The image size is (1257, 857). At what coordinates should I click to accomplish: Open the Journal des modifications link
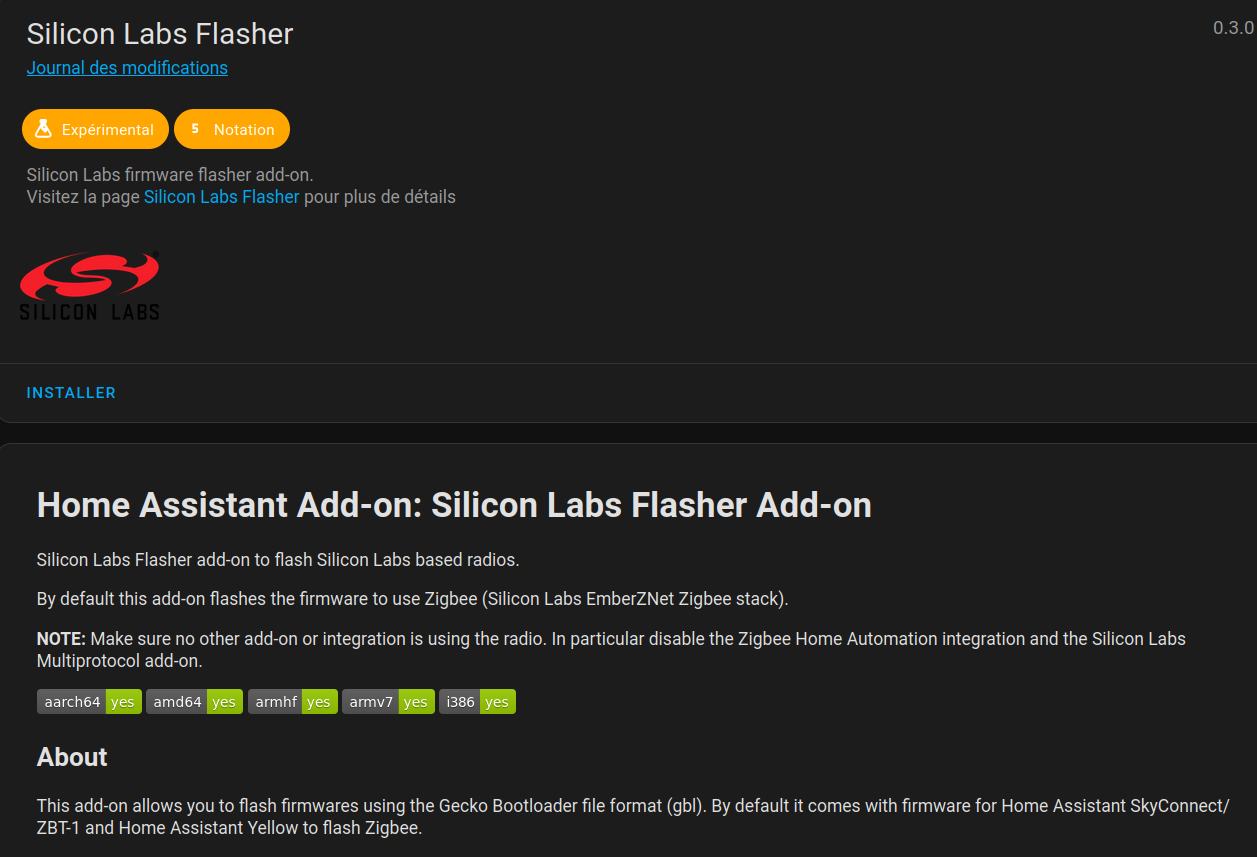click(x=127, y=68)
